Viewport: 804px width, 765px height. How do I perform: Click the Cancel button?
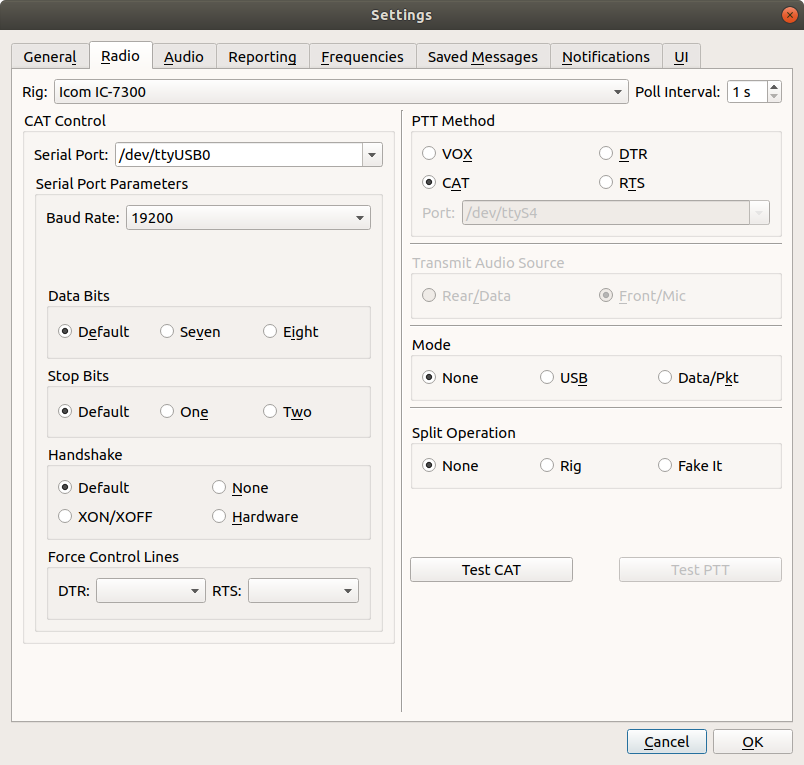667,741
